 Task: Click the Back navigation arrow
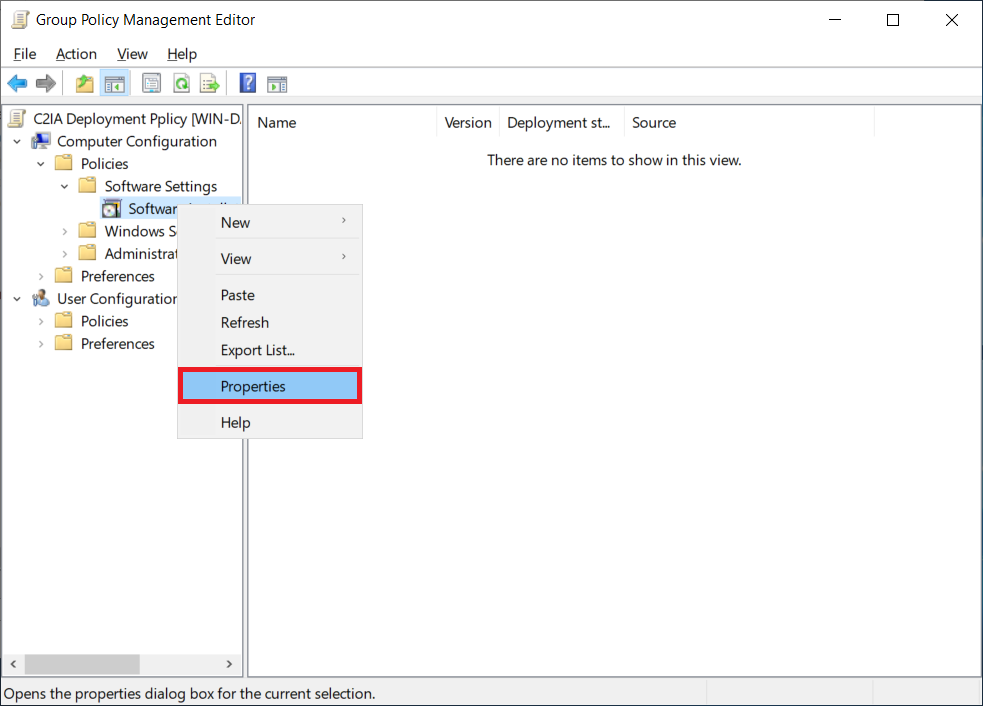click(17, 83)
